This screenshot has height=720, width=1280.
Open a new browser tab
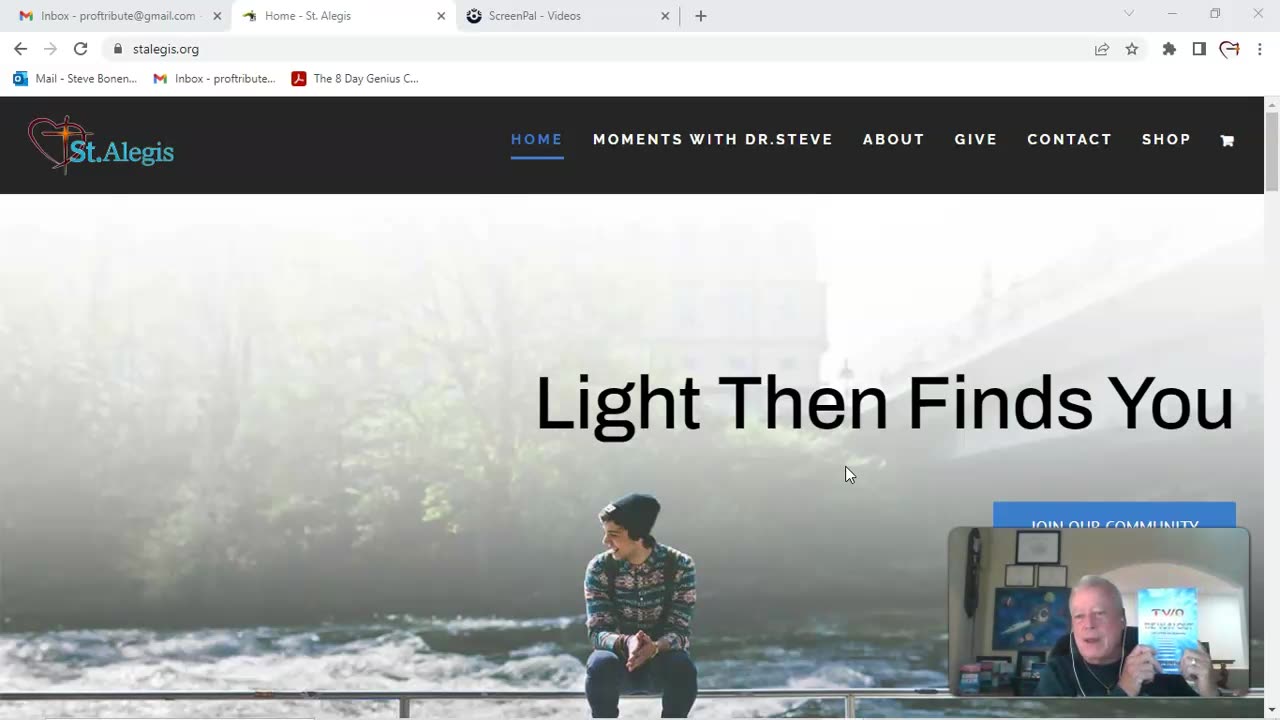coord(701,16)
